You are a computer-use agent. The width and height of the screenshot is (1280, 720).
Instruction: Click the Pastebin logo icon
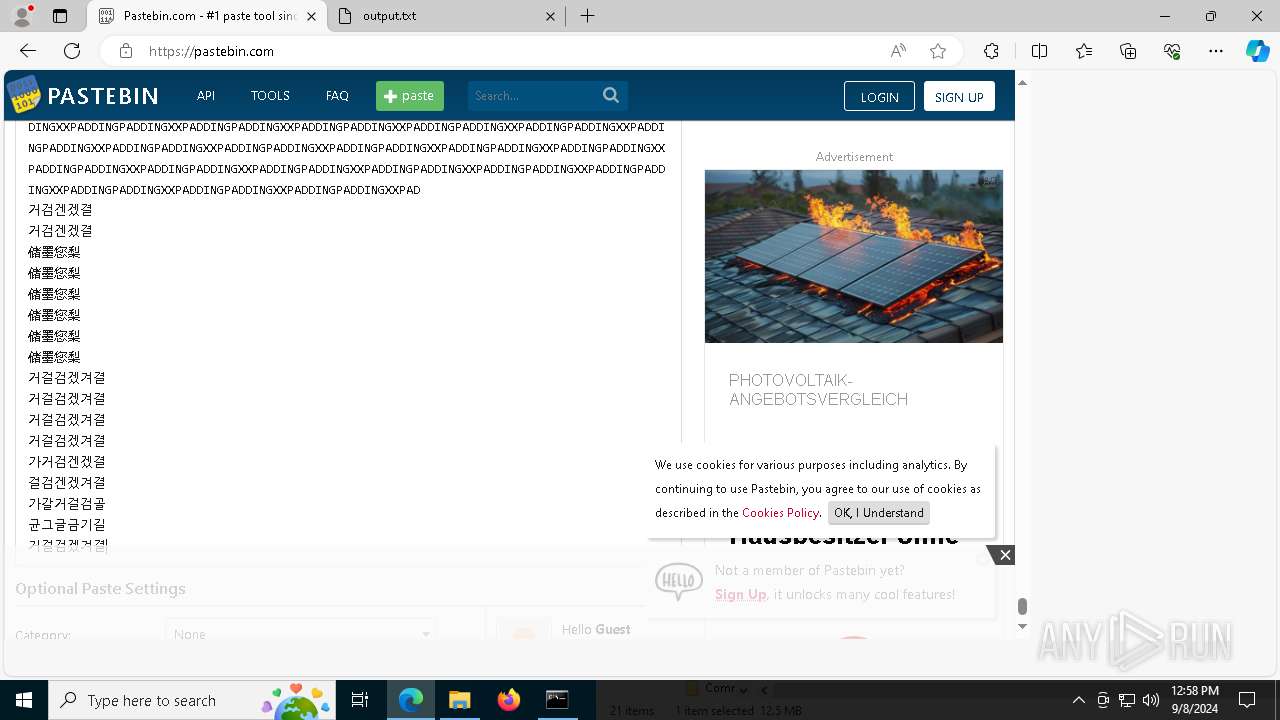click(24, 95)
